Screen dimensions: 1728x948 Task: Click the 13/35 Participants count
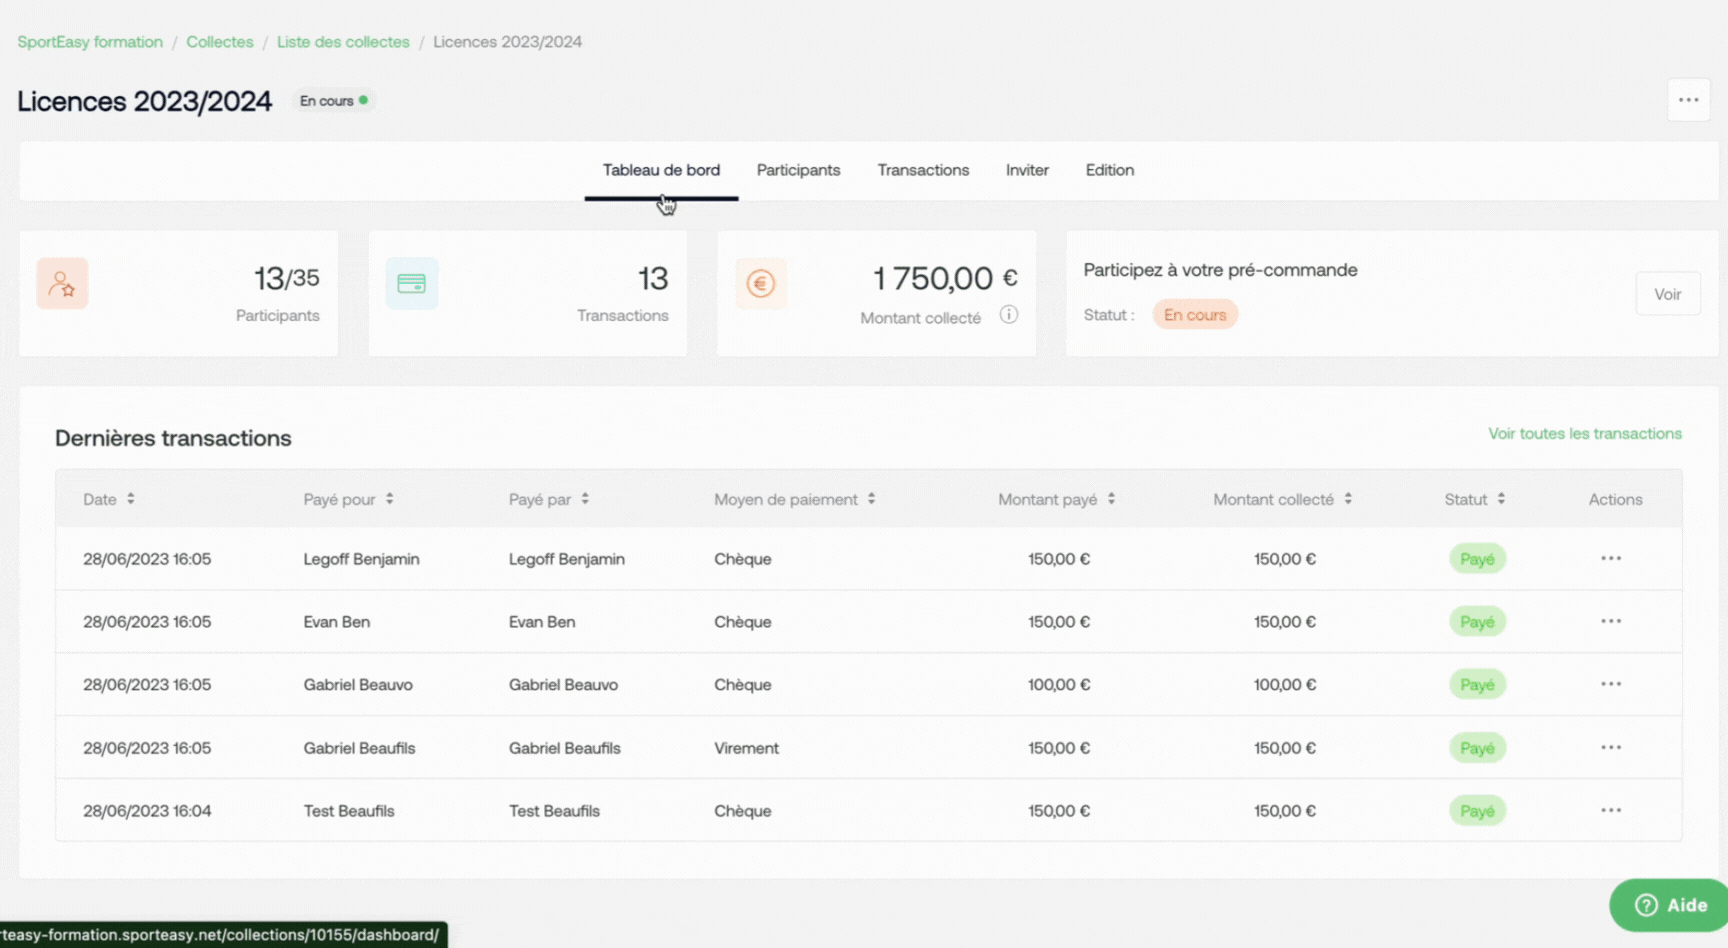286,278
